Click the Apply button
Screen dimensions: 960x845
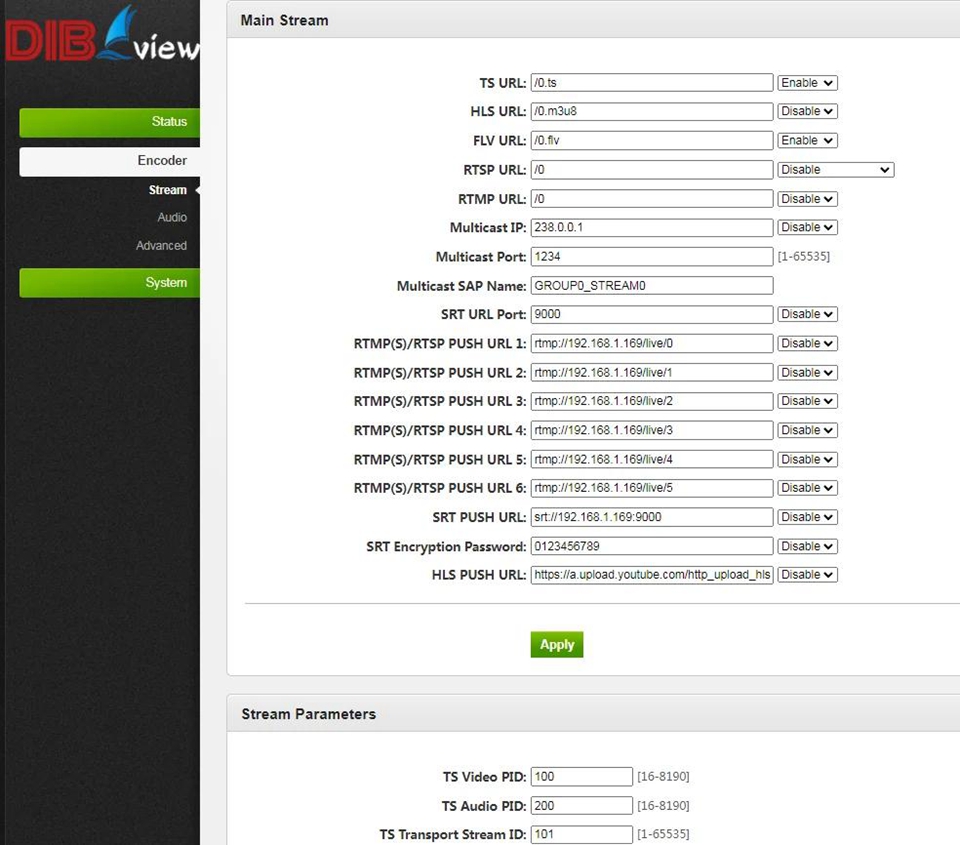556,645
